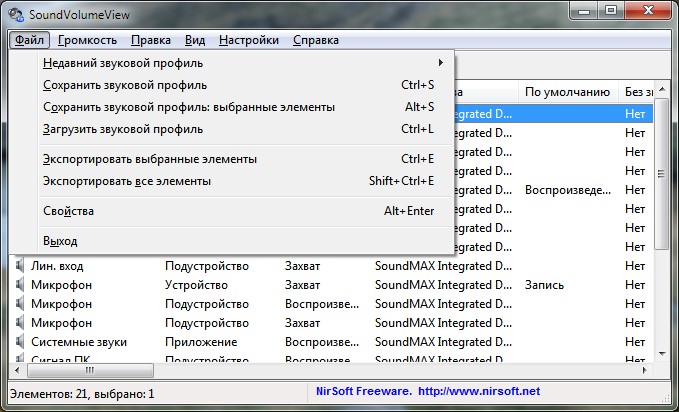Click the Воспроизведе... cell in По умолчанию column

(568, 190)
